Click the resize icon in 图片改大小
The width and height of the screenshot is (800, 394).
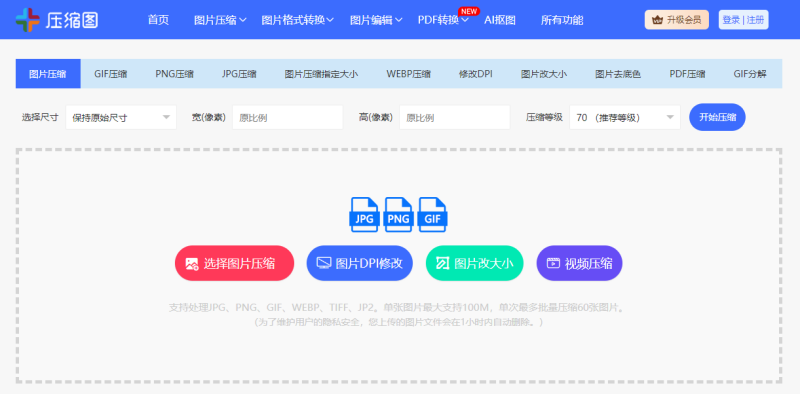point(442,263)
